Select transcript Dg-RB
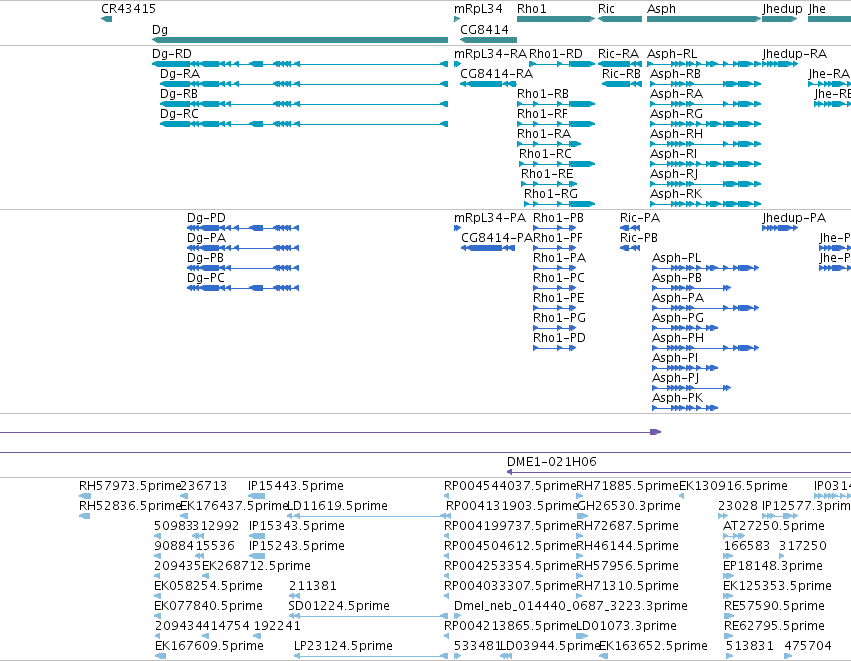 point(304,104)
